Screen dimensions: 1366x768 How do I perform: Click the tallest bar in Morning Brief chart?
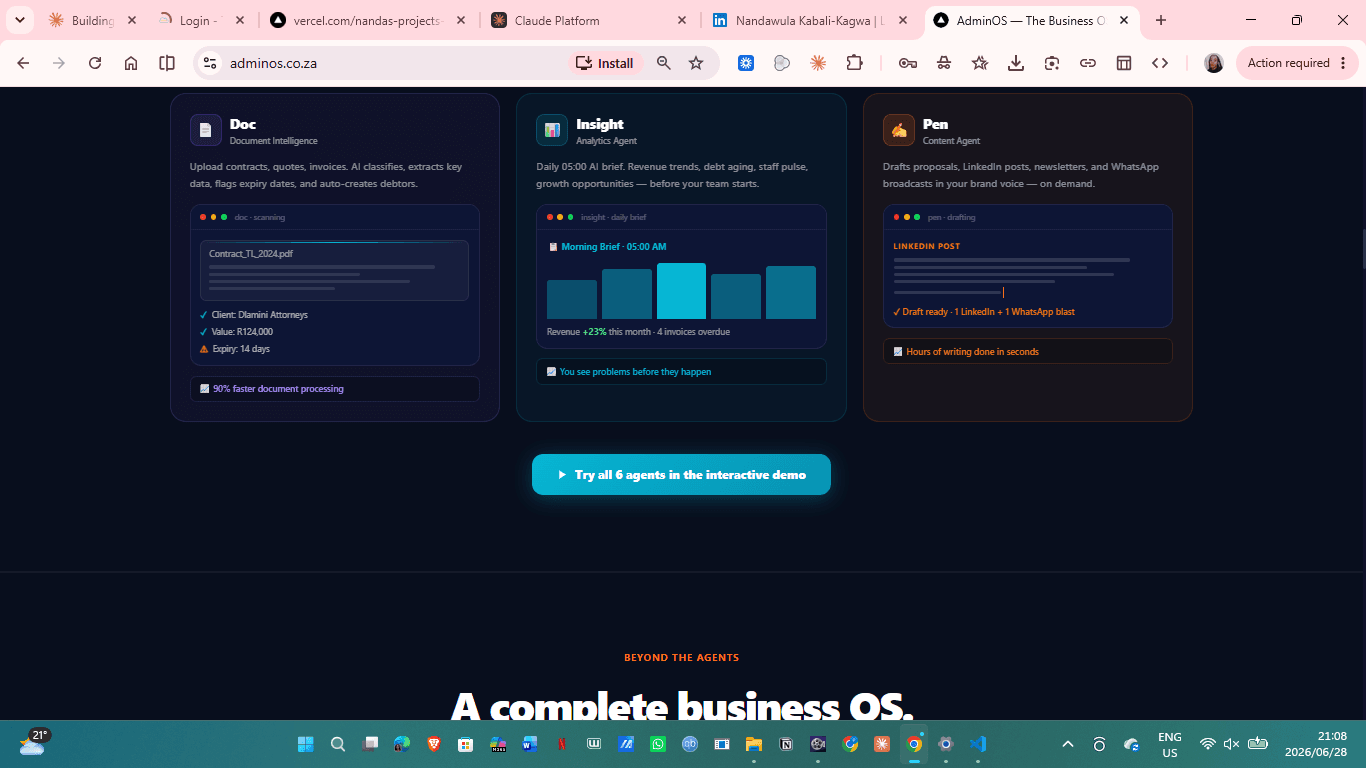pyautogui.click(x=681, y=291)
